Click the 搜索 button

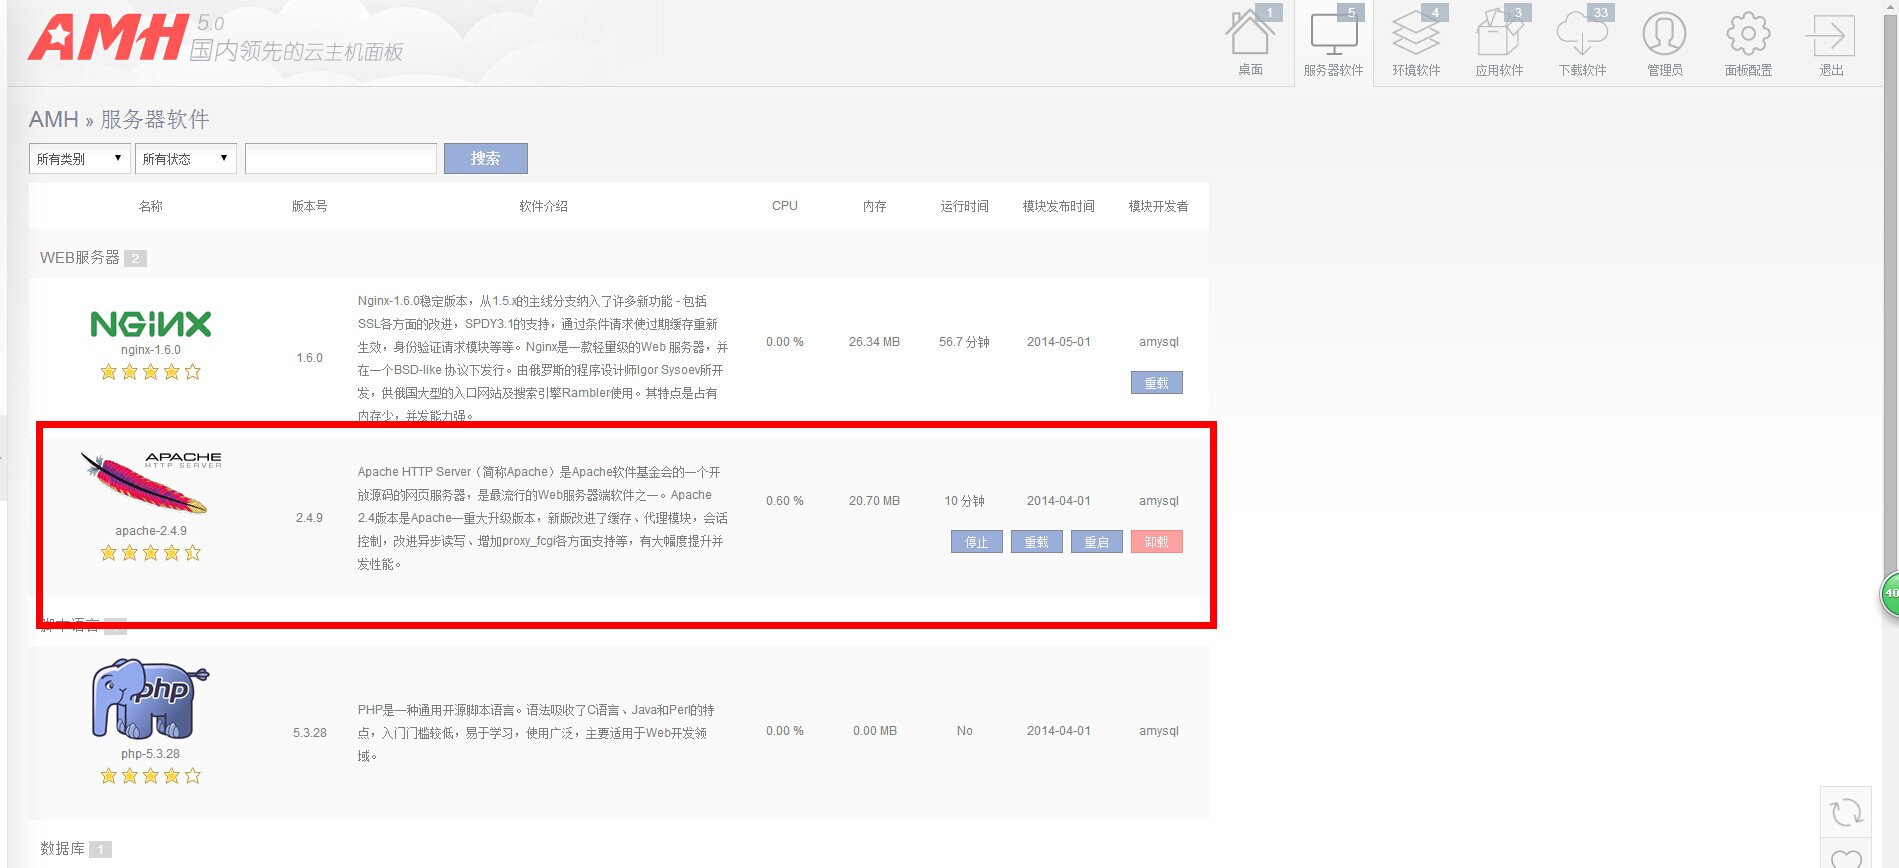[485, 158]
